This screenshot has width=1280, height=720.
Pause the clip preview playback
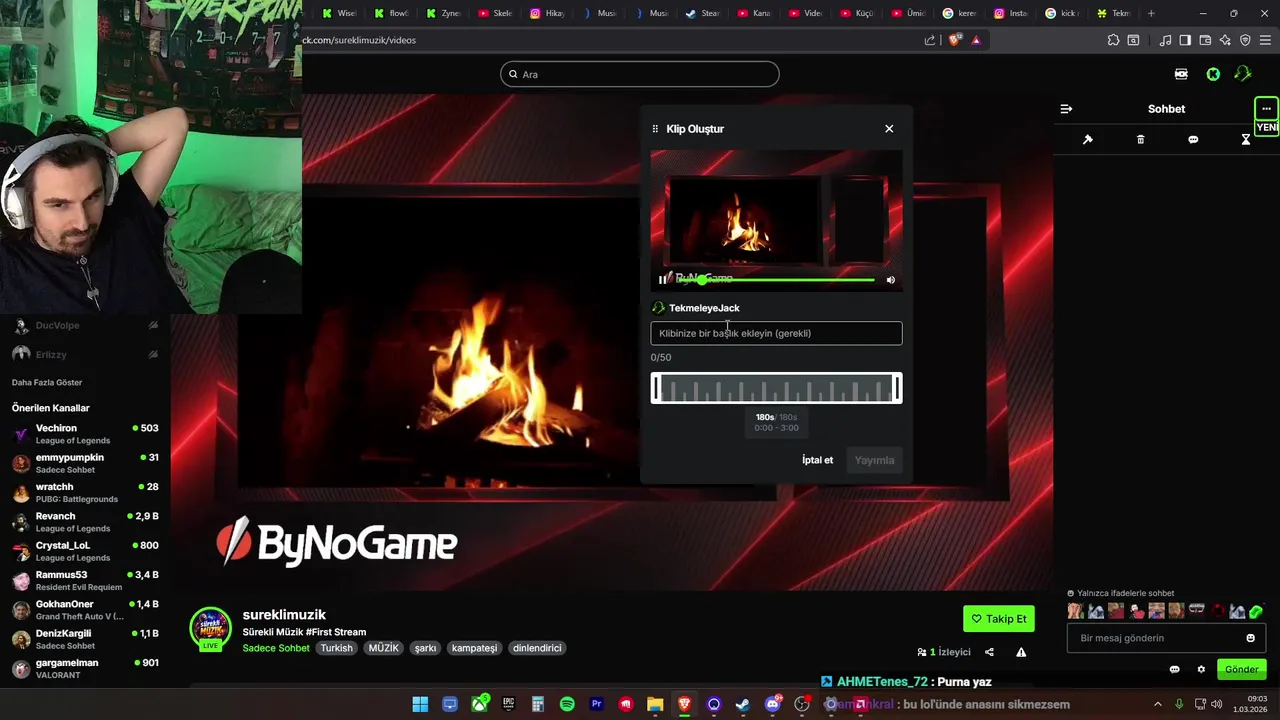pos(662,280)
